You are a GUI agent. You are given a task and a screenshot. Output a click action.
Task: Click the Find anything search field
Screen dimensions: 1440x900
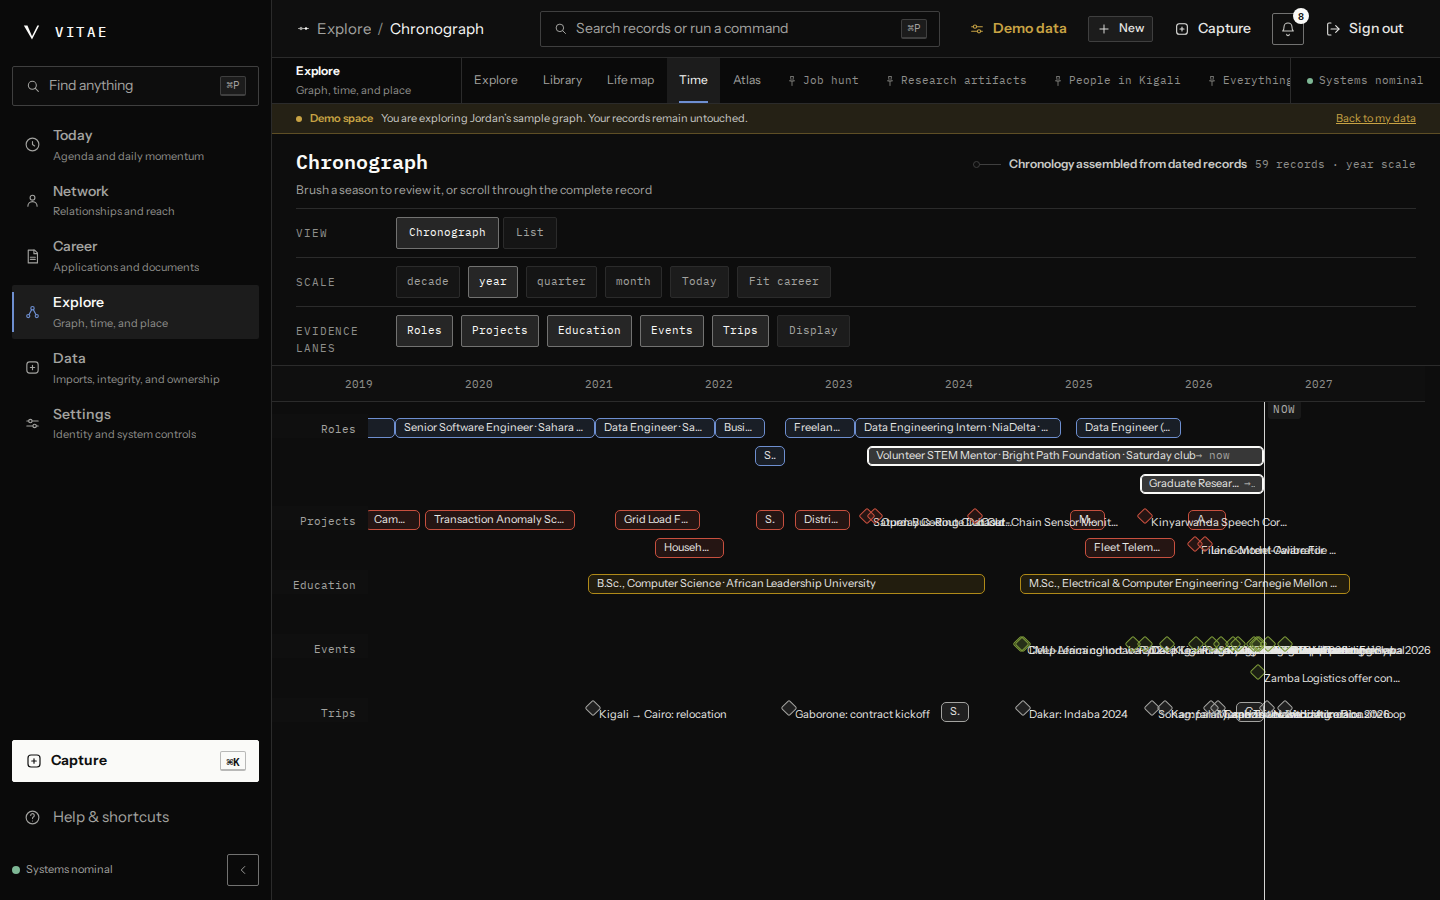click(135, 86)
